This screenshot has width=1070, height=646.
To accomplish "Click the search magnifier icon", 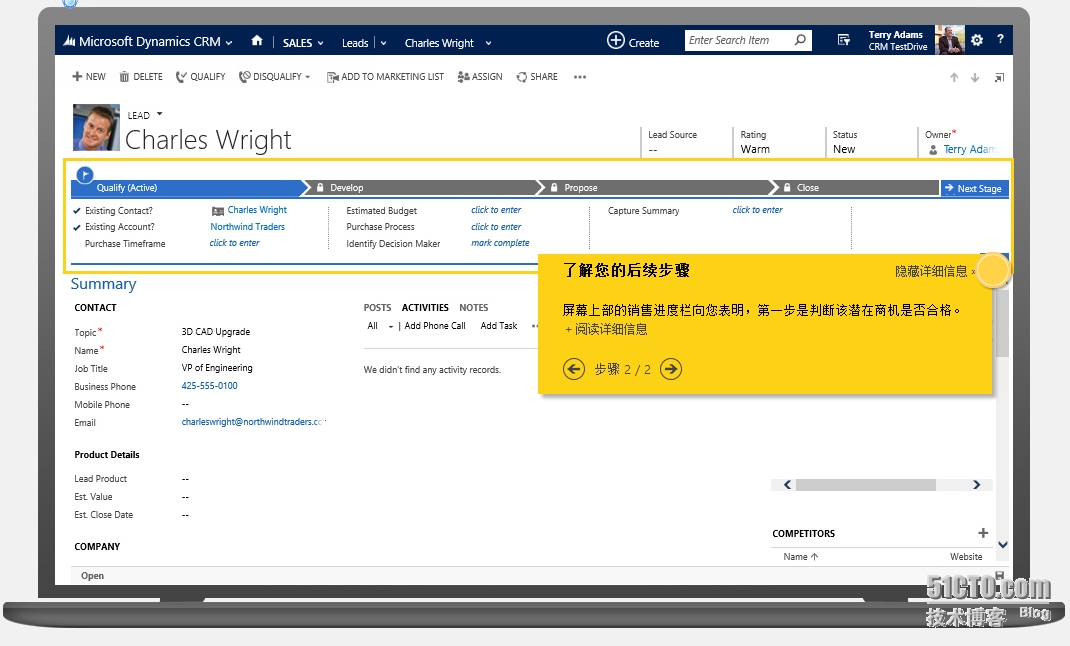I will click(800, 40).
